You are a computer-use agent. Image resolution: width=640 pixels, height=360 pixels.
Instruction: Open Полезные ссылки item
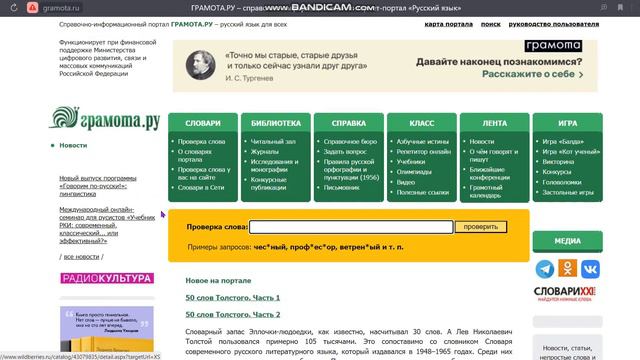[422, 193]
